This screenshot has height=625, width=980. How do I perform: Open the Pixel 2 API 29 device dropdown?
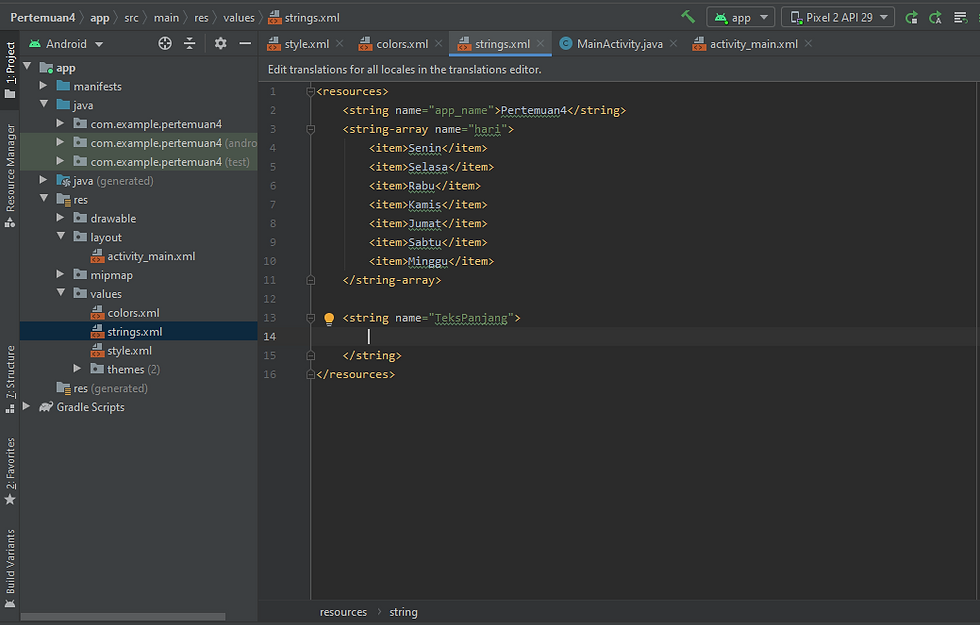point(838,18)
